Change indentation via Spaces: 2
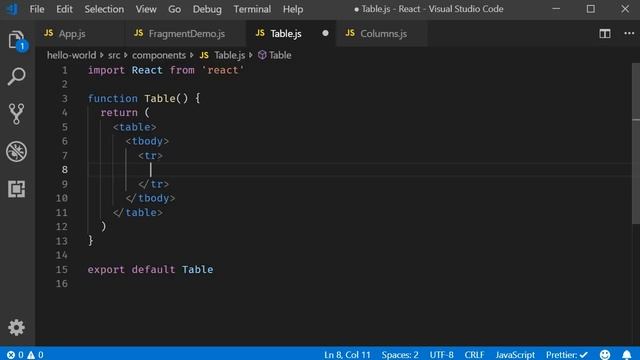This screenshot has width=640, height=360. pos(400,355)
